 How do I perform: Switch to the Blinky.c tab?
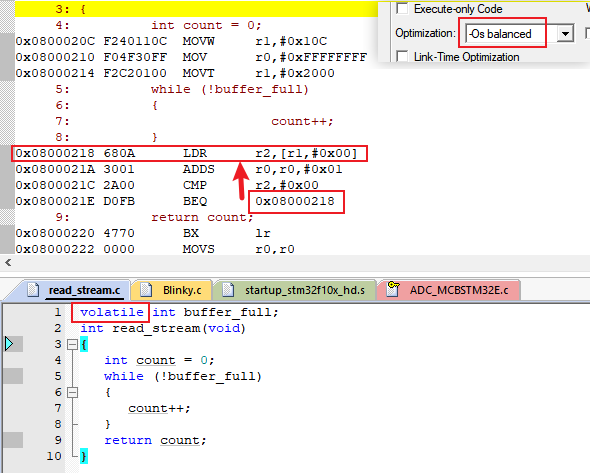tap(172, 290)
